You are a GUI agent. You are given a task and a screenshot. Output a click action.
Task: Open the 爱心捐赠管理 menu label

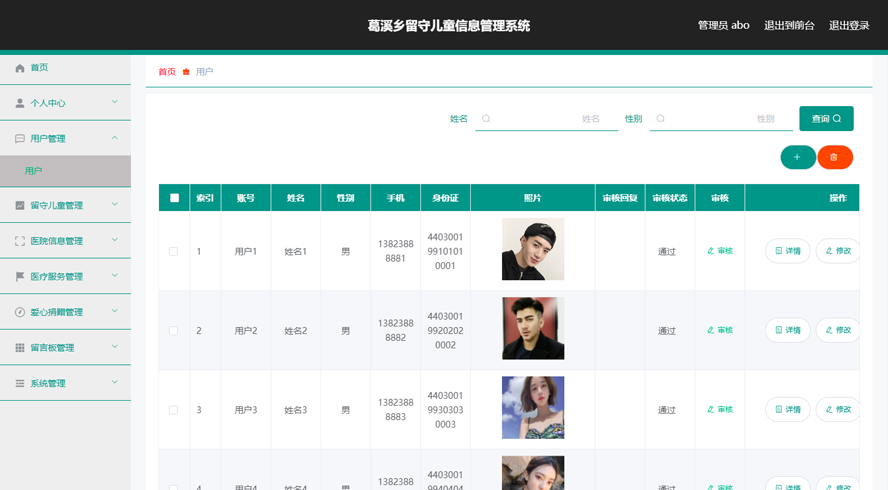click(x=57, y=312)
